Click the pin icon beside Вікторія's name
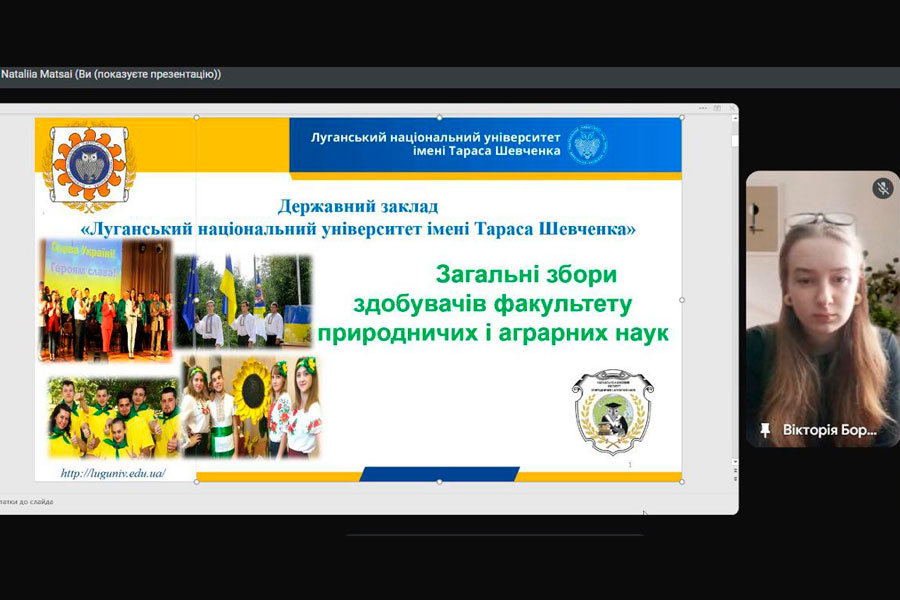The height and width of the screenshot is (600, 900). click(x=765, y=430)
